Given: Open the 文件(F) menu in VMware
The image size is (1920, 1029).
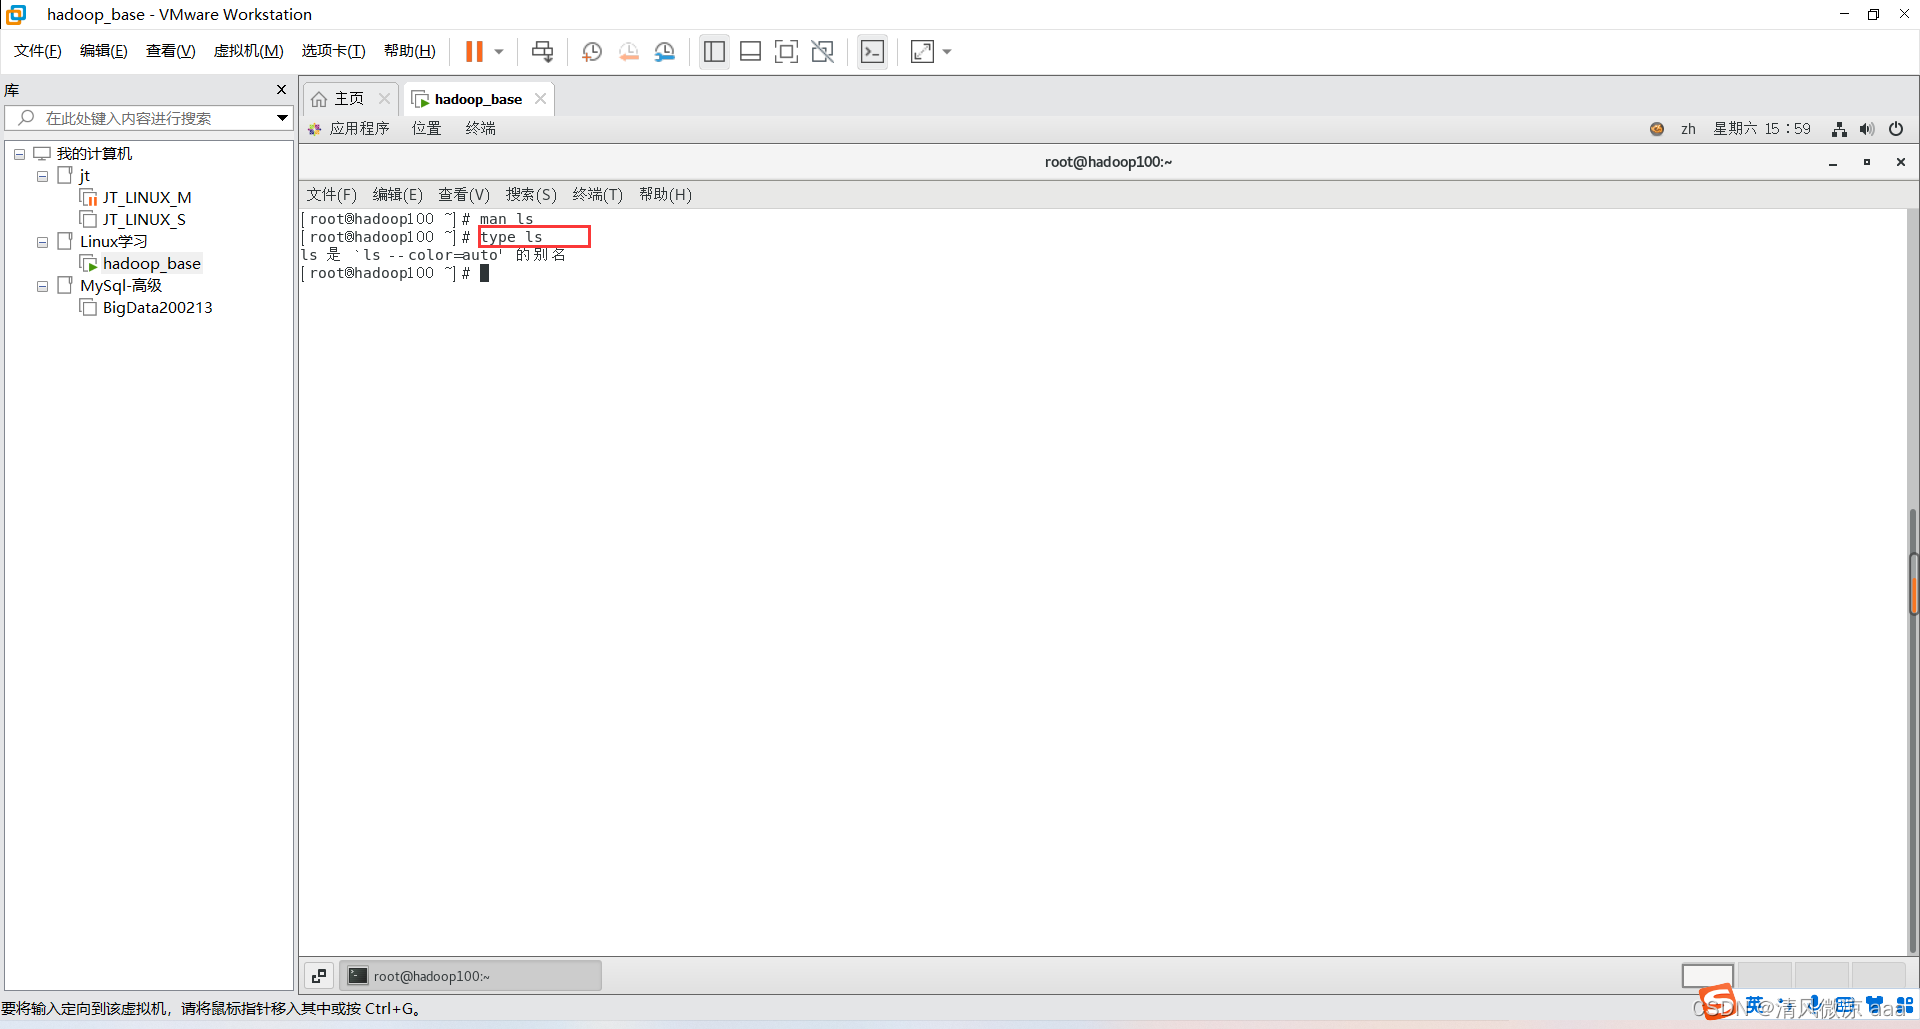Looking at the screenshot, I should 38,51.
